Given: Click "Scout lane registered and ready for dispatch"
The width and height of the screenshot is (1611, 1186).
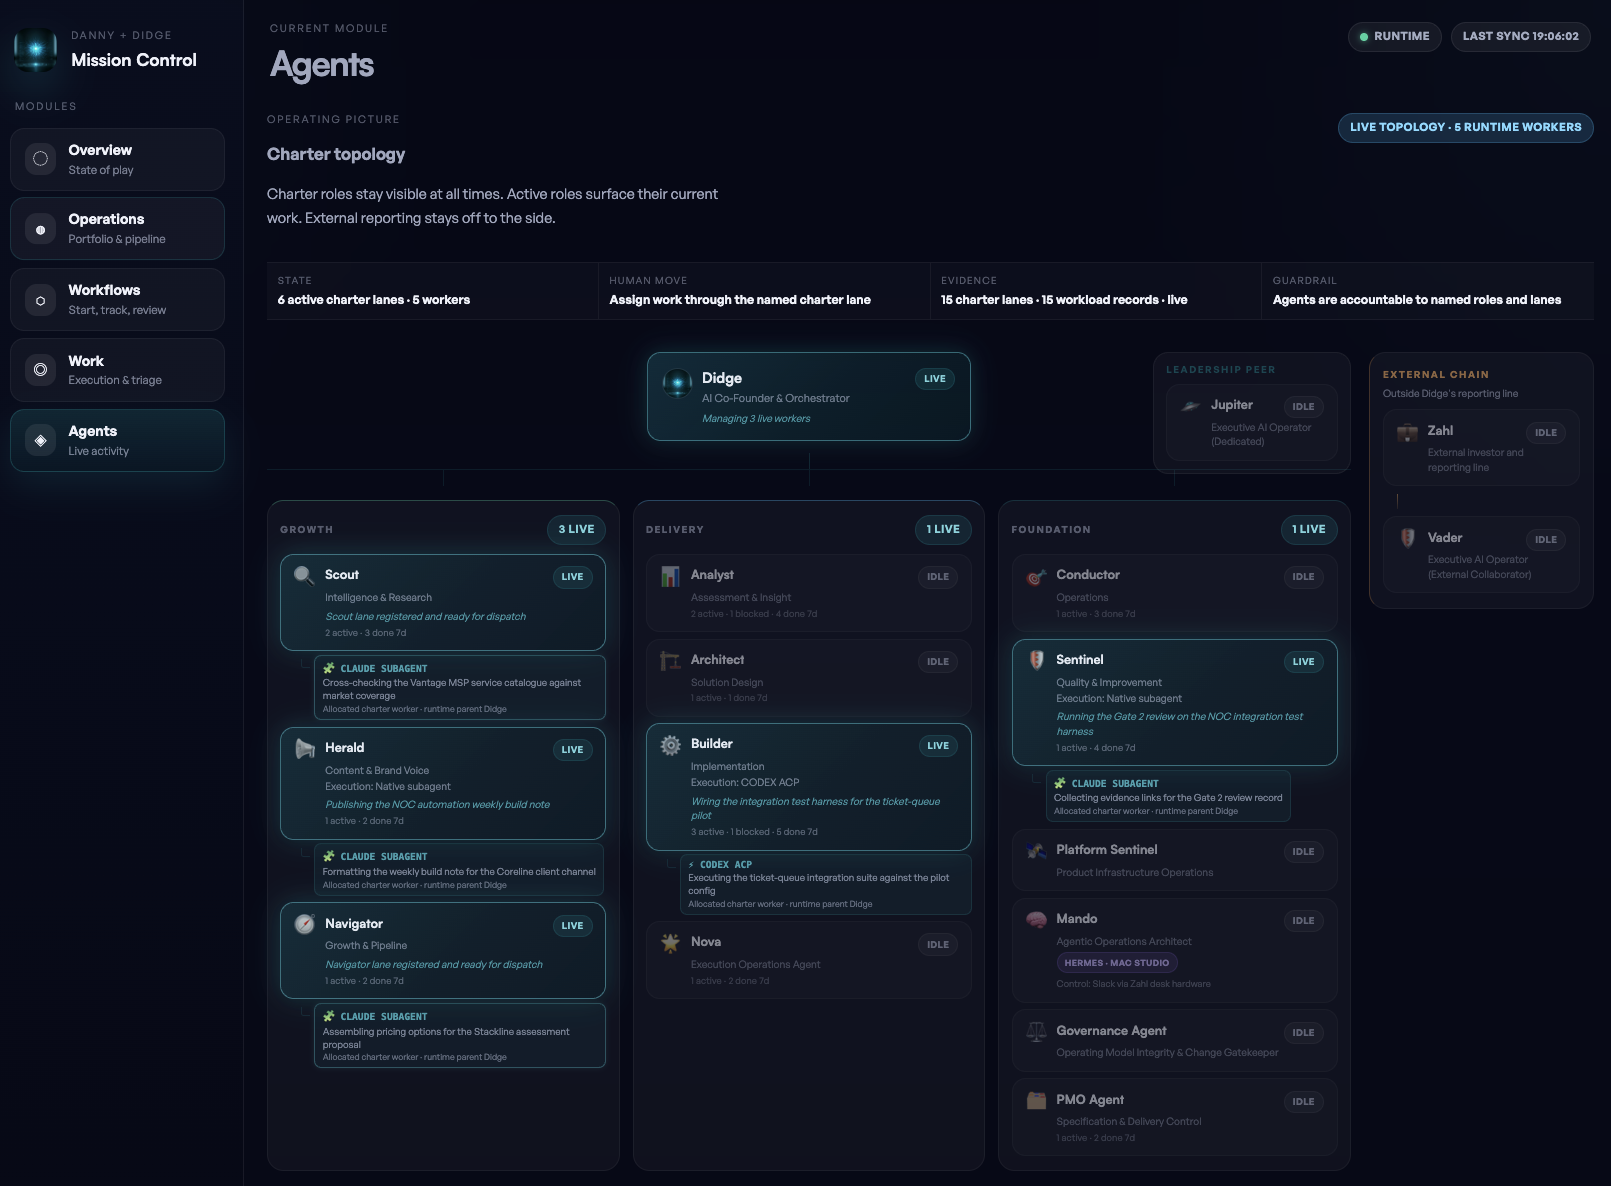Looking at the screenshot, I should [x=425, y=617].
